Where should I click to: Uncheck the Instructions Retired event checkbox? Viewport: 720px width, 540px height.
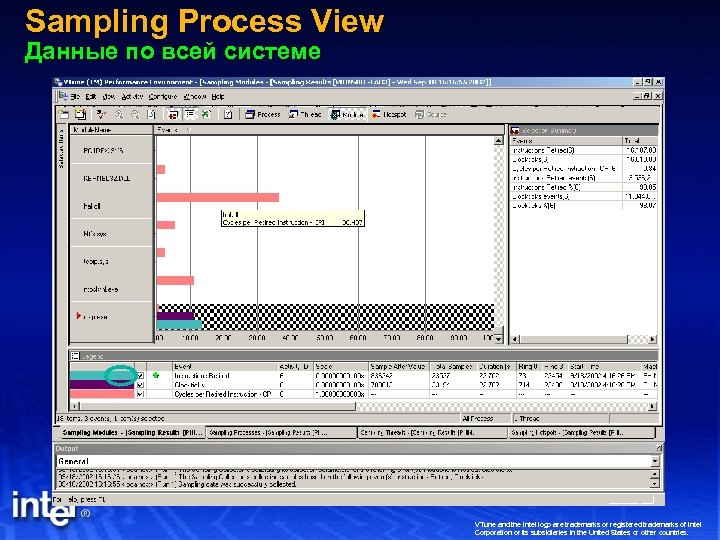click(x=141, y=376)
